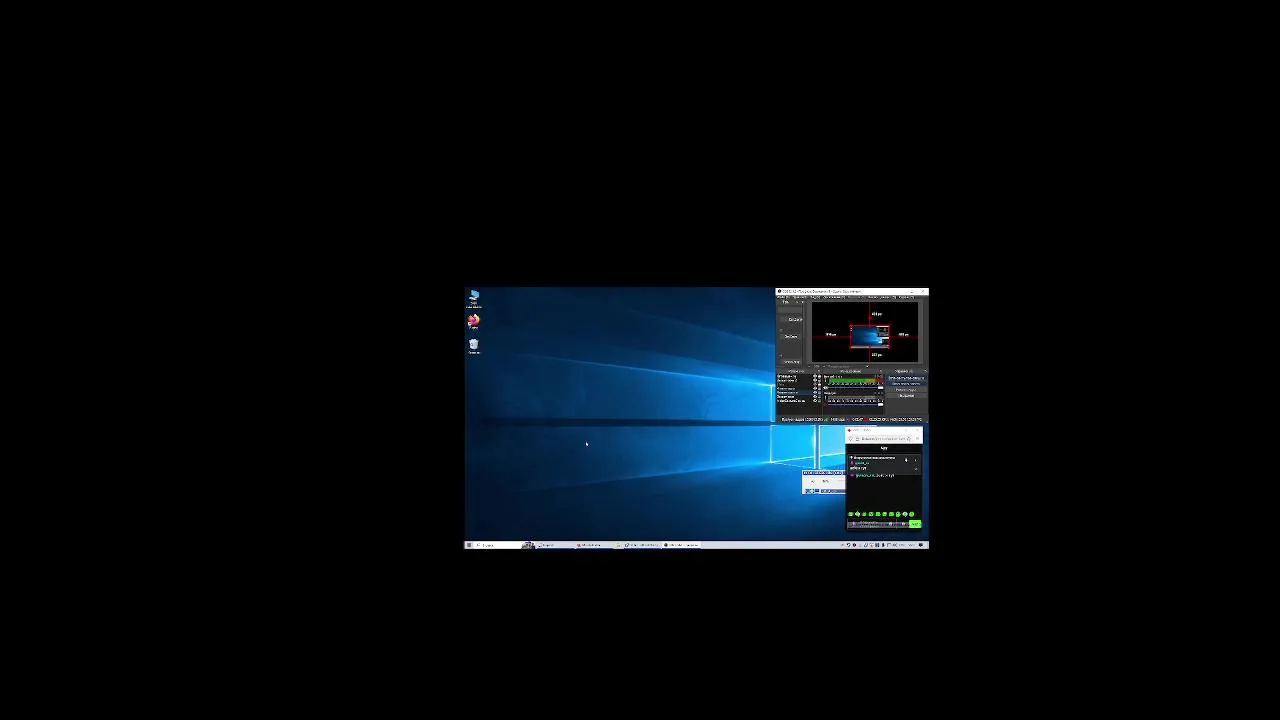The height and width of the screenshot is (720, 1280).
Task: Toggle eye icon of first OBS source row
Action: (x=815, y=376)
